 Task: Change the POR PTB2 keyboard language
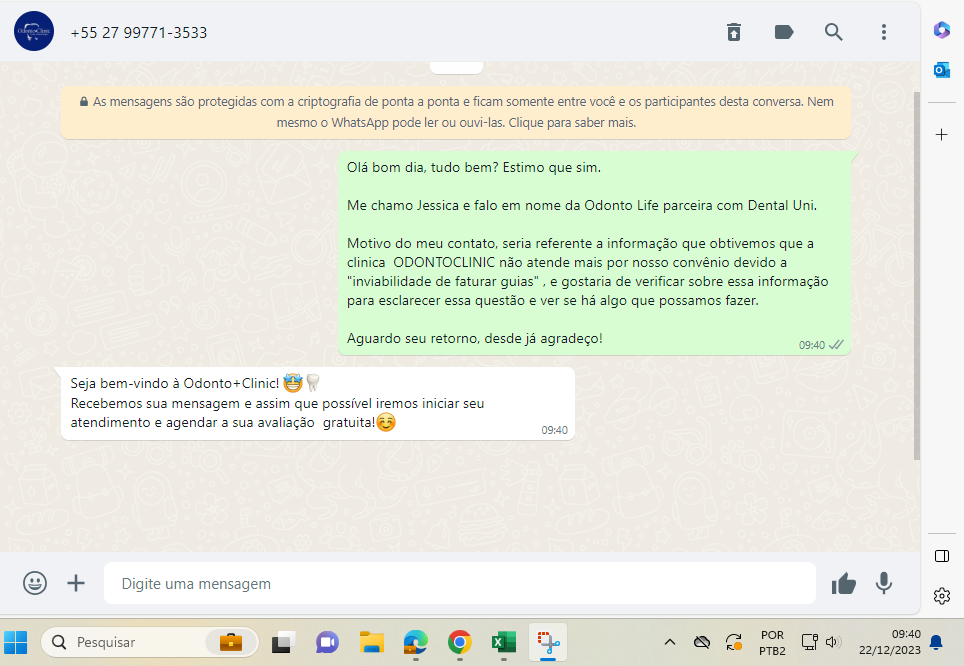(x=772, y=643)
